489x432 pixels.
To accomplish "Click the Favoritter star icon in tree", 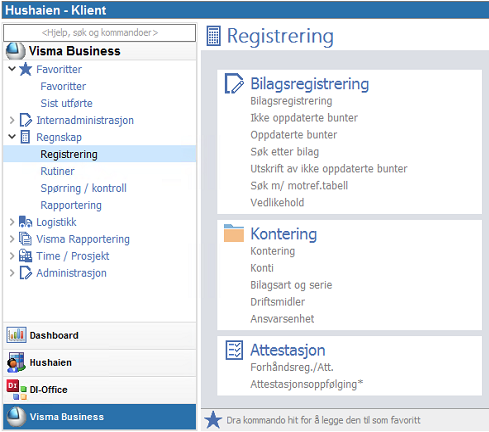I will tap(25, 69).
